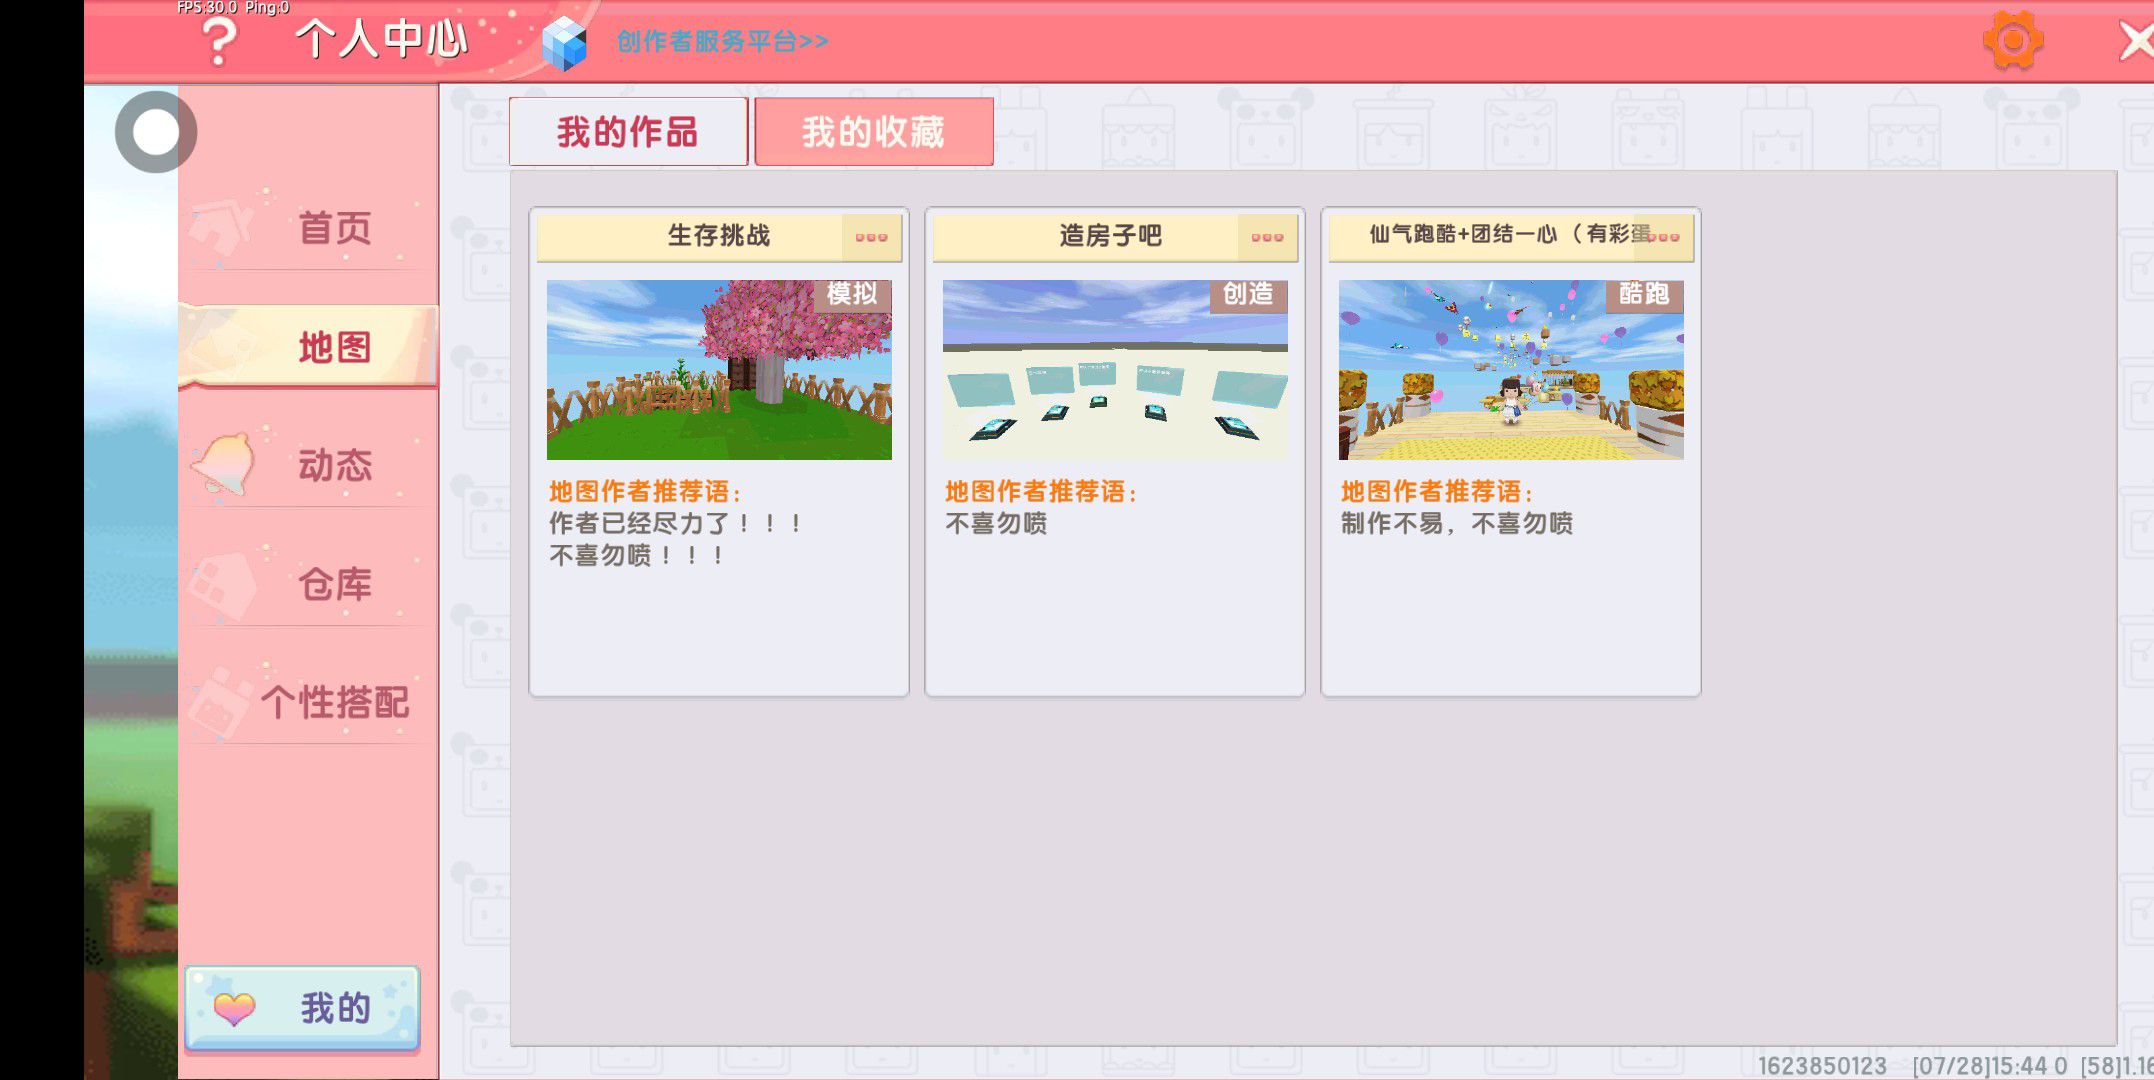Open the three-dot menu on 仙气跑酷 map

(1665, 237)
